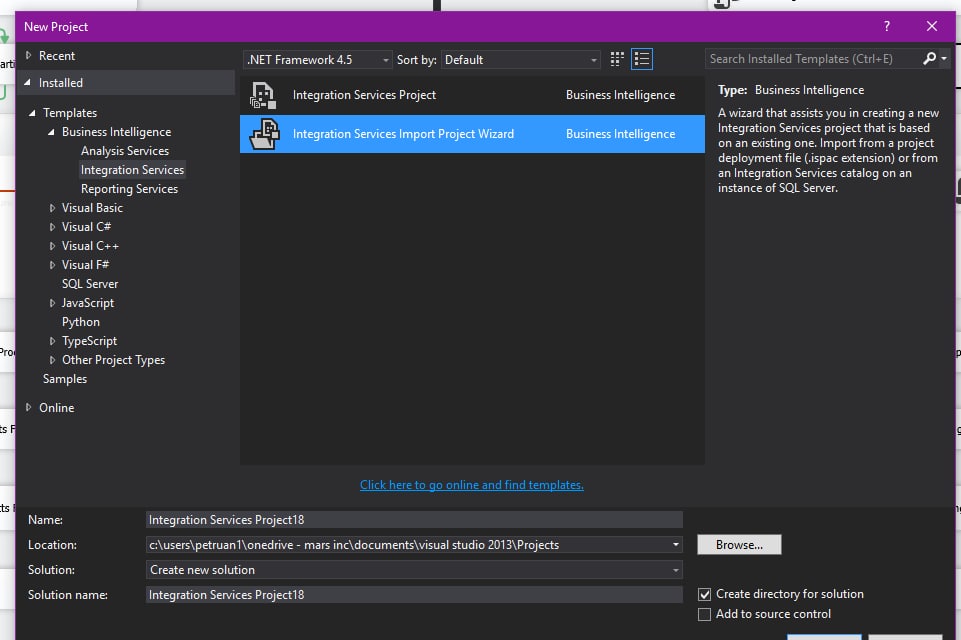This screenshot has width=961, height=640.
Task: Expand the Visual Basic node
Action: [52, 208]
